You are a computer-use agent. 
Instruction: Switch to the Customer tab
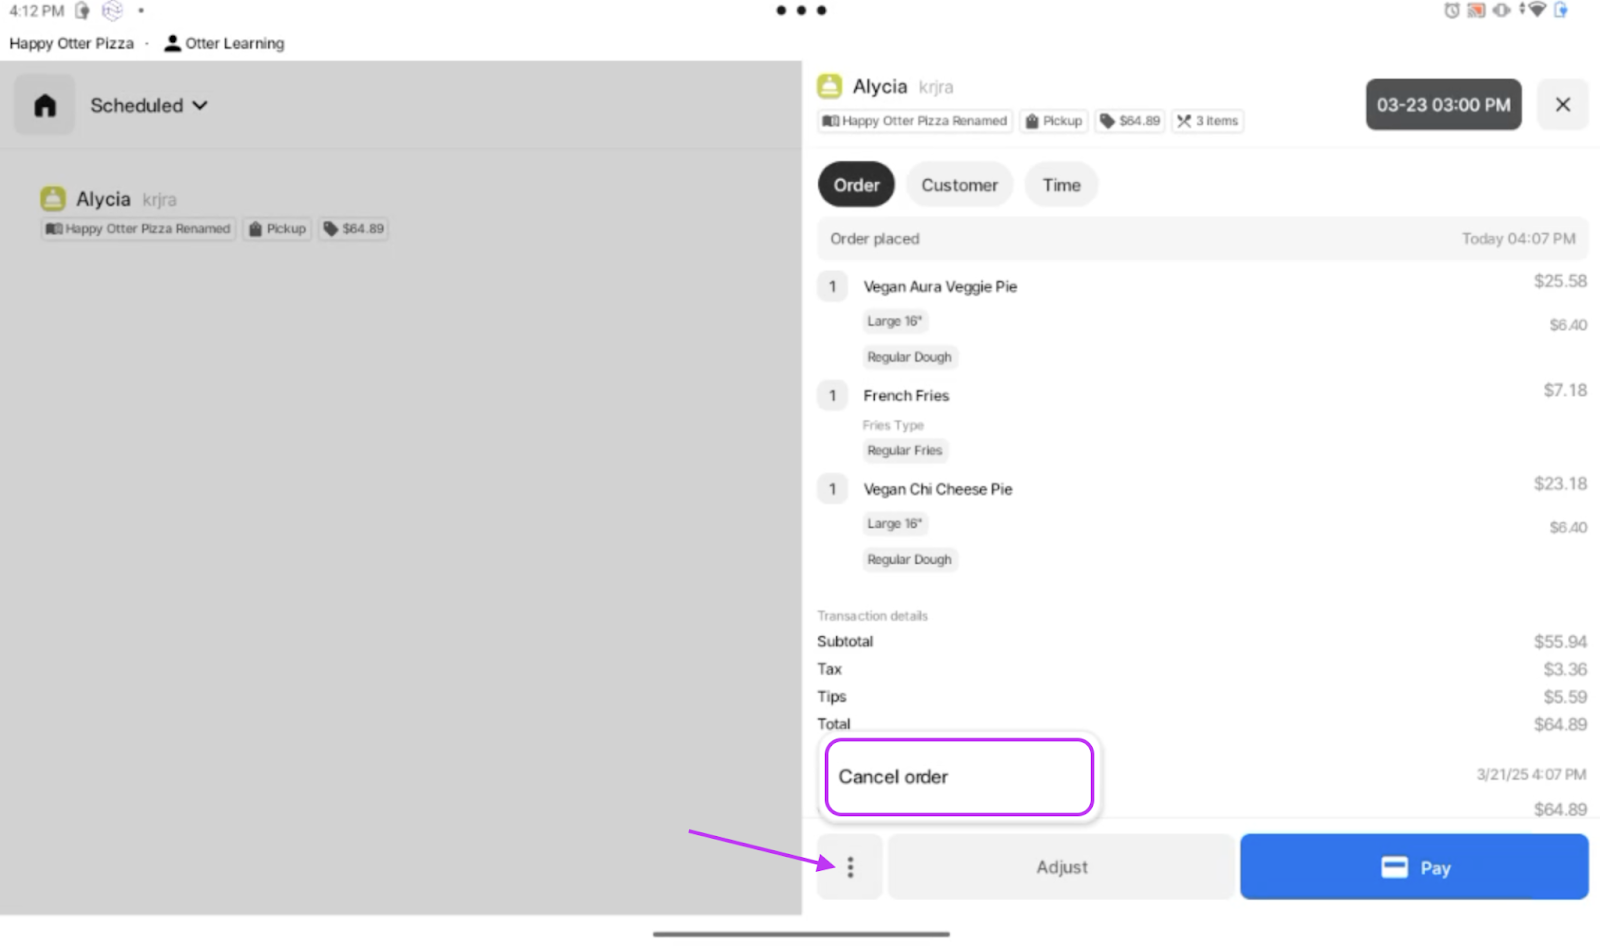[x=959, y=185]
